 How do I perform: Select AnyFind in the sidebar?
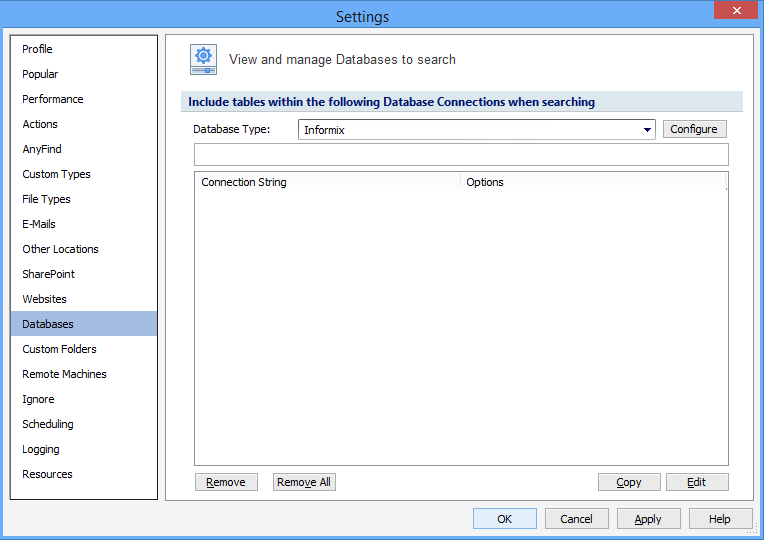pos(42,149)
